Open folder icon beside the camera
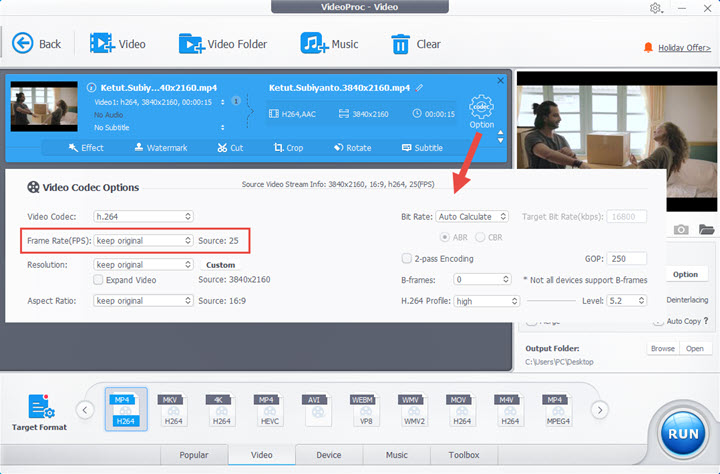This screenshot has height=474, width=720. [707, 229]
